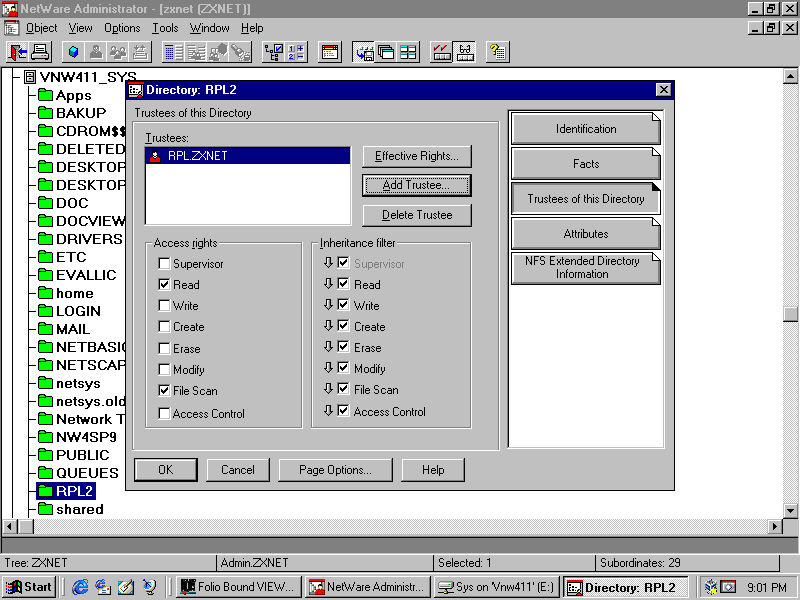Cancel the Directory RPL2 dialog

tap(238, 469)
